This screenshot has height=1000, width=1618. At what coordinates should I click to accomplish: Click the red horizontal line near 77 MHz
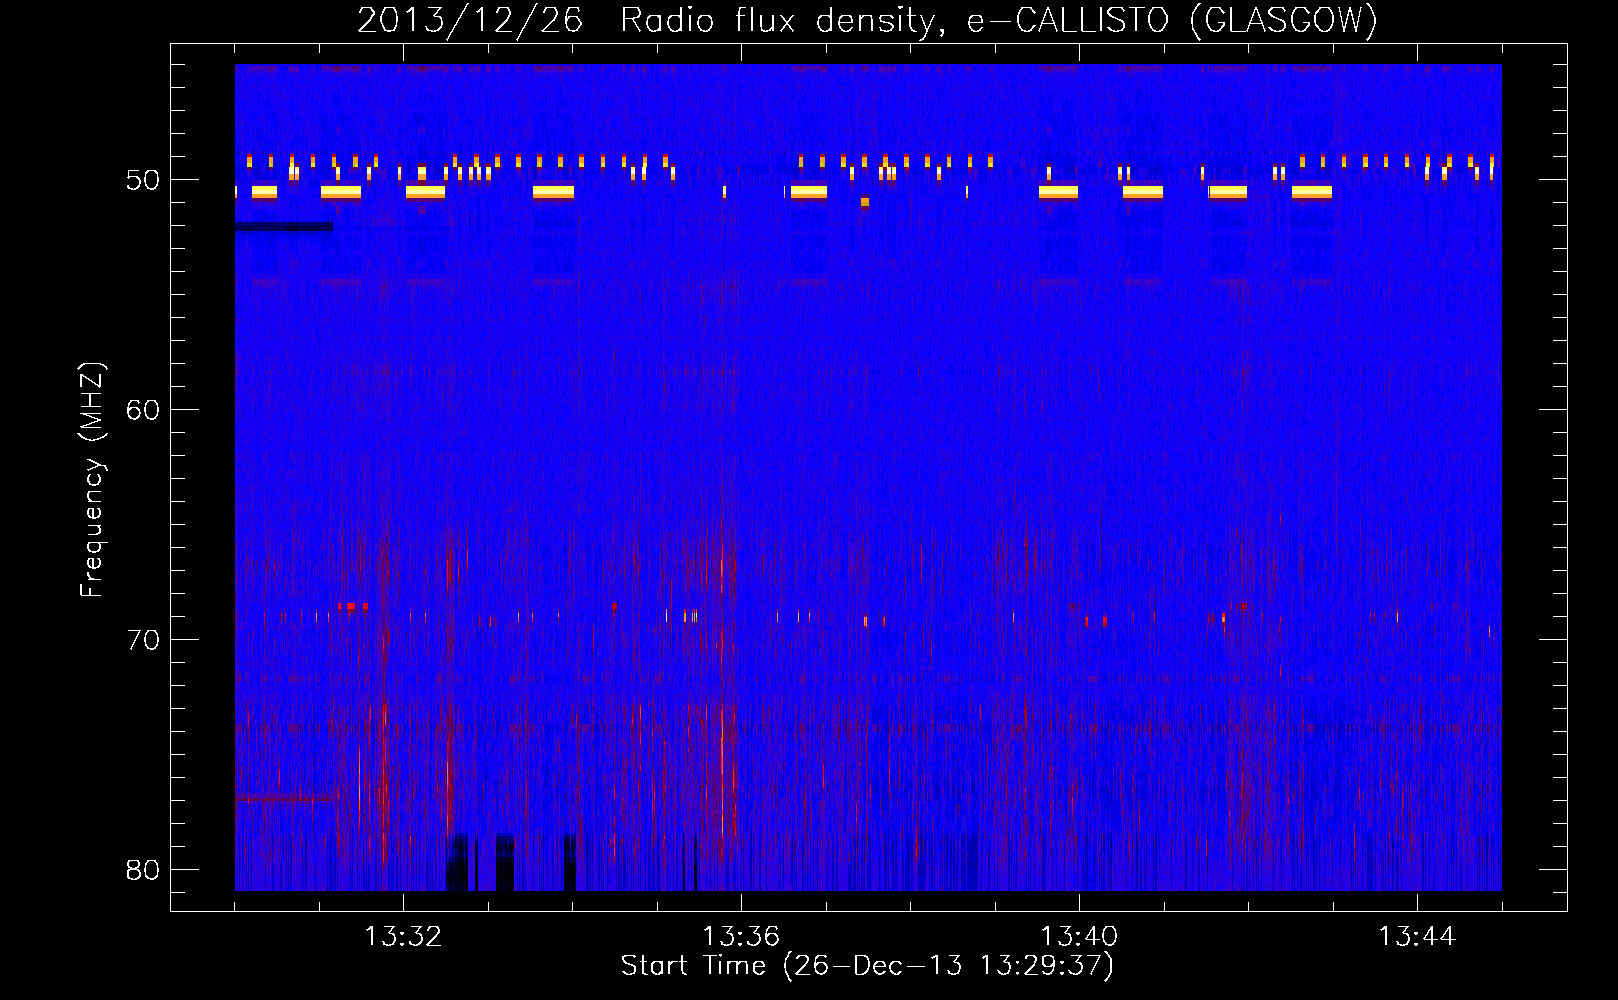click(x=286, y=798)
